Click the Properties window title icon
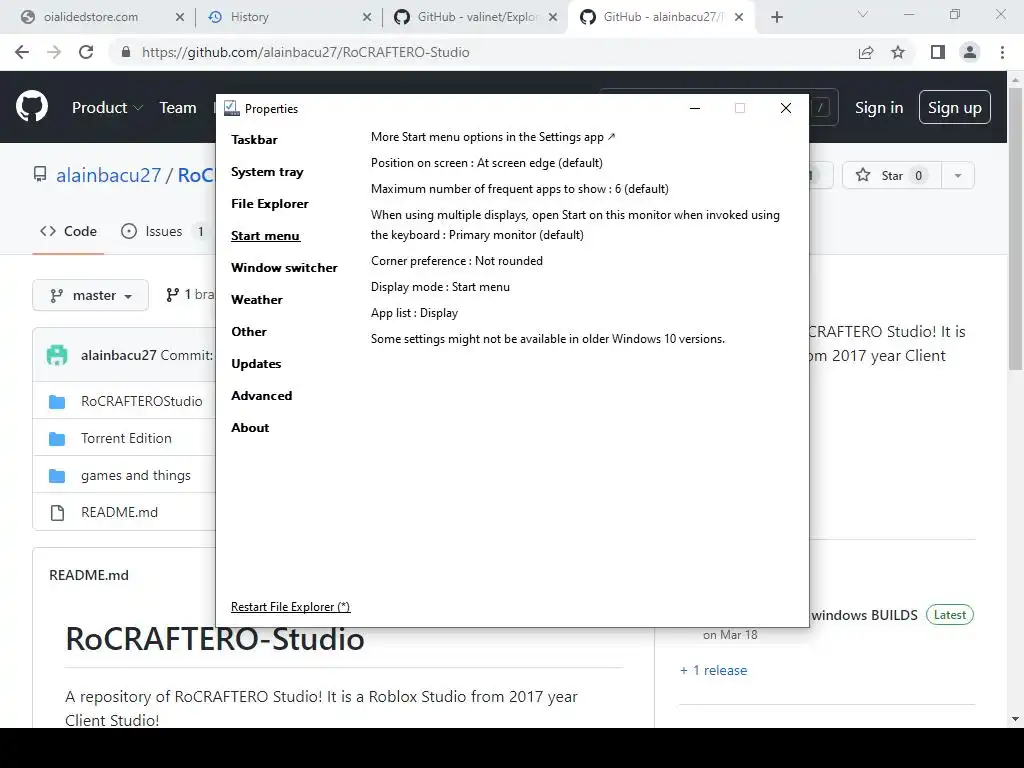This screenshot has height=768, width=1024. (x=231, y=108)
